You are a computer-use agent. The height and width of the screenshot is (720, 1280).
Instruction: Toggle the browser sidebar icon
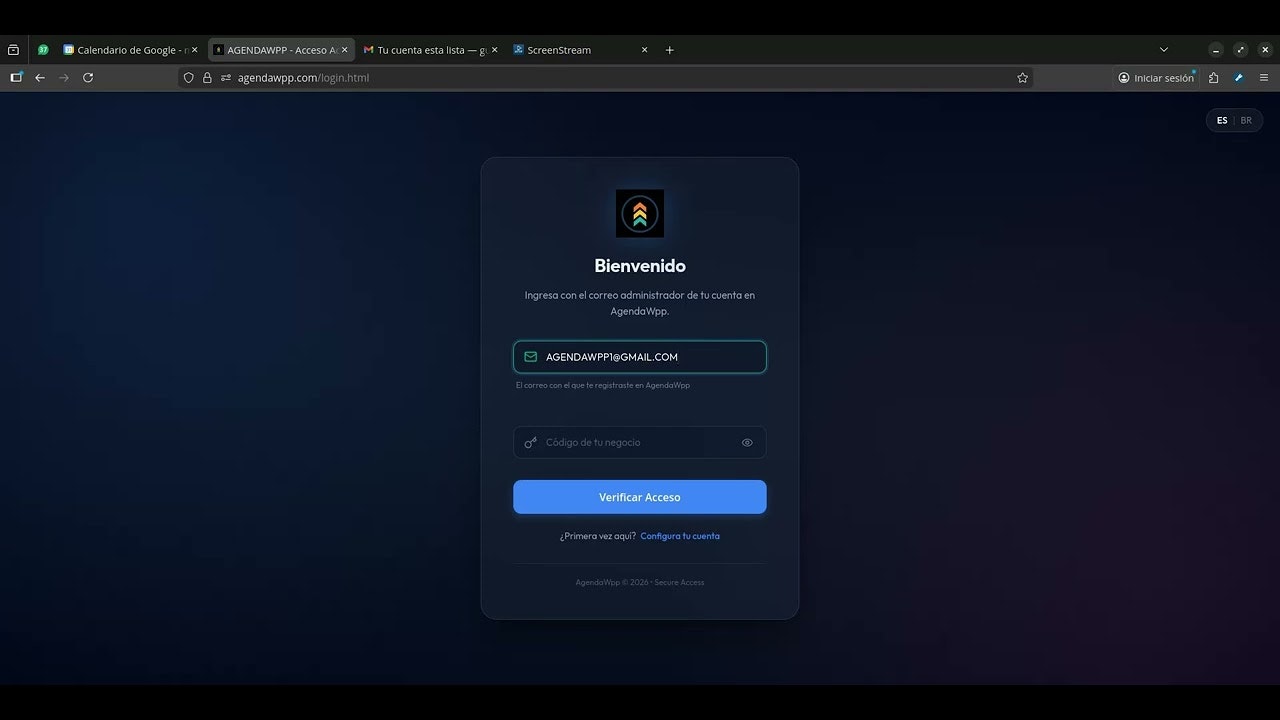point(16,77)
